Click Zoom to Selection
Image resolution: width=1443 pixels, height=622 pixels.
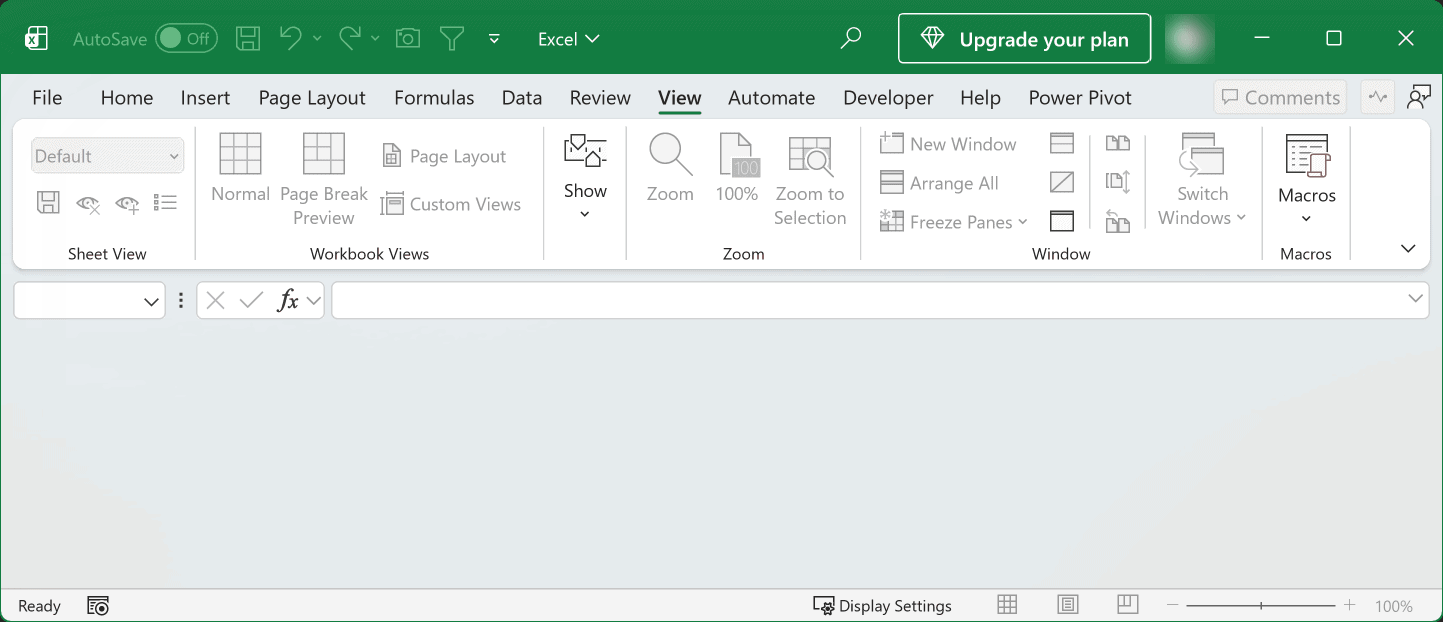click(810, 180)
